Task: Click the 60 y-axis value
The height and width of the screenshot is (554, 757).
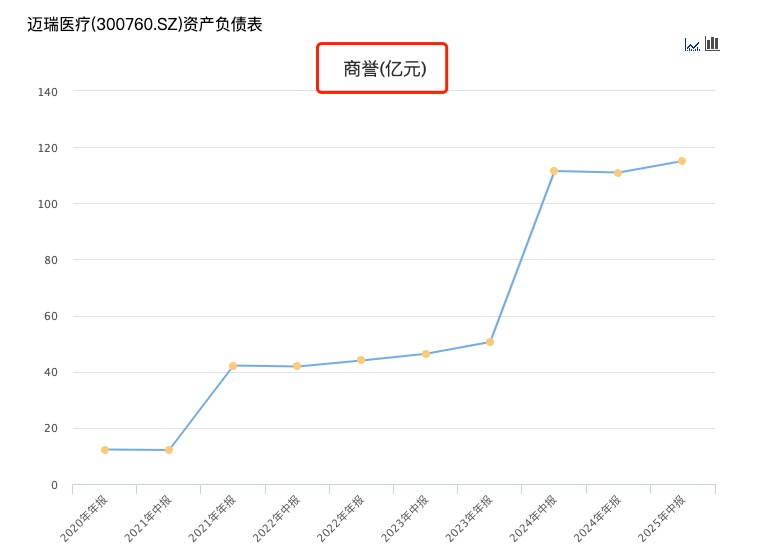Action: tap(51, 316)
